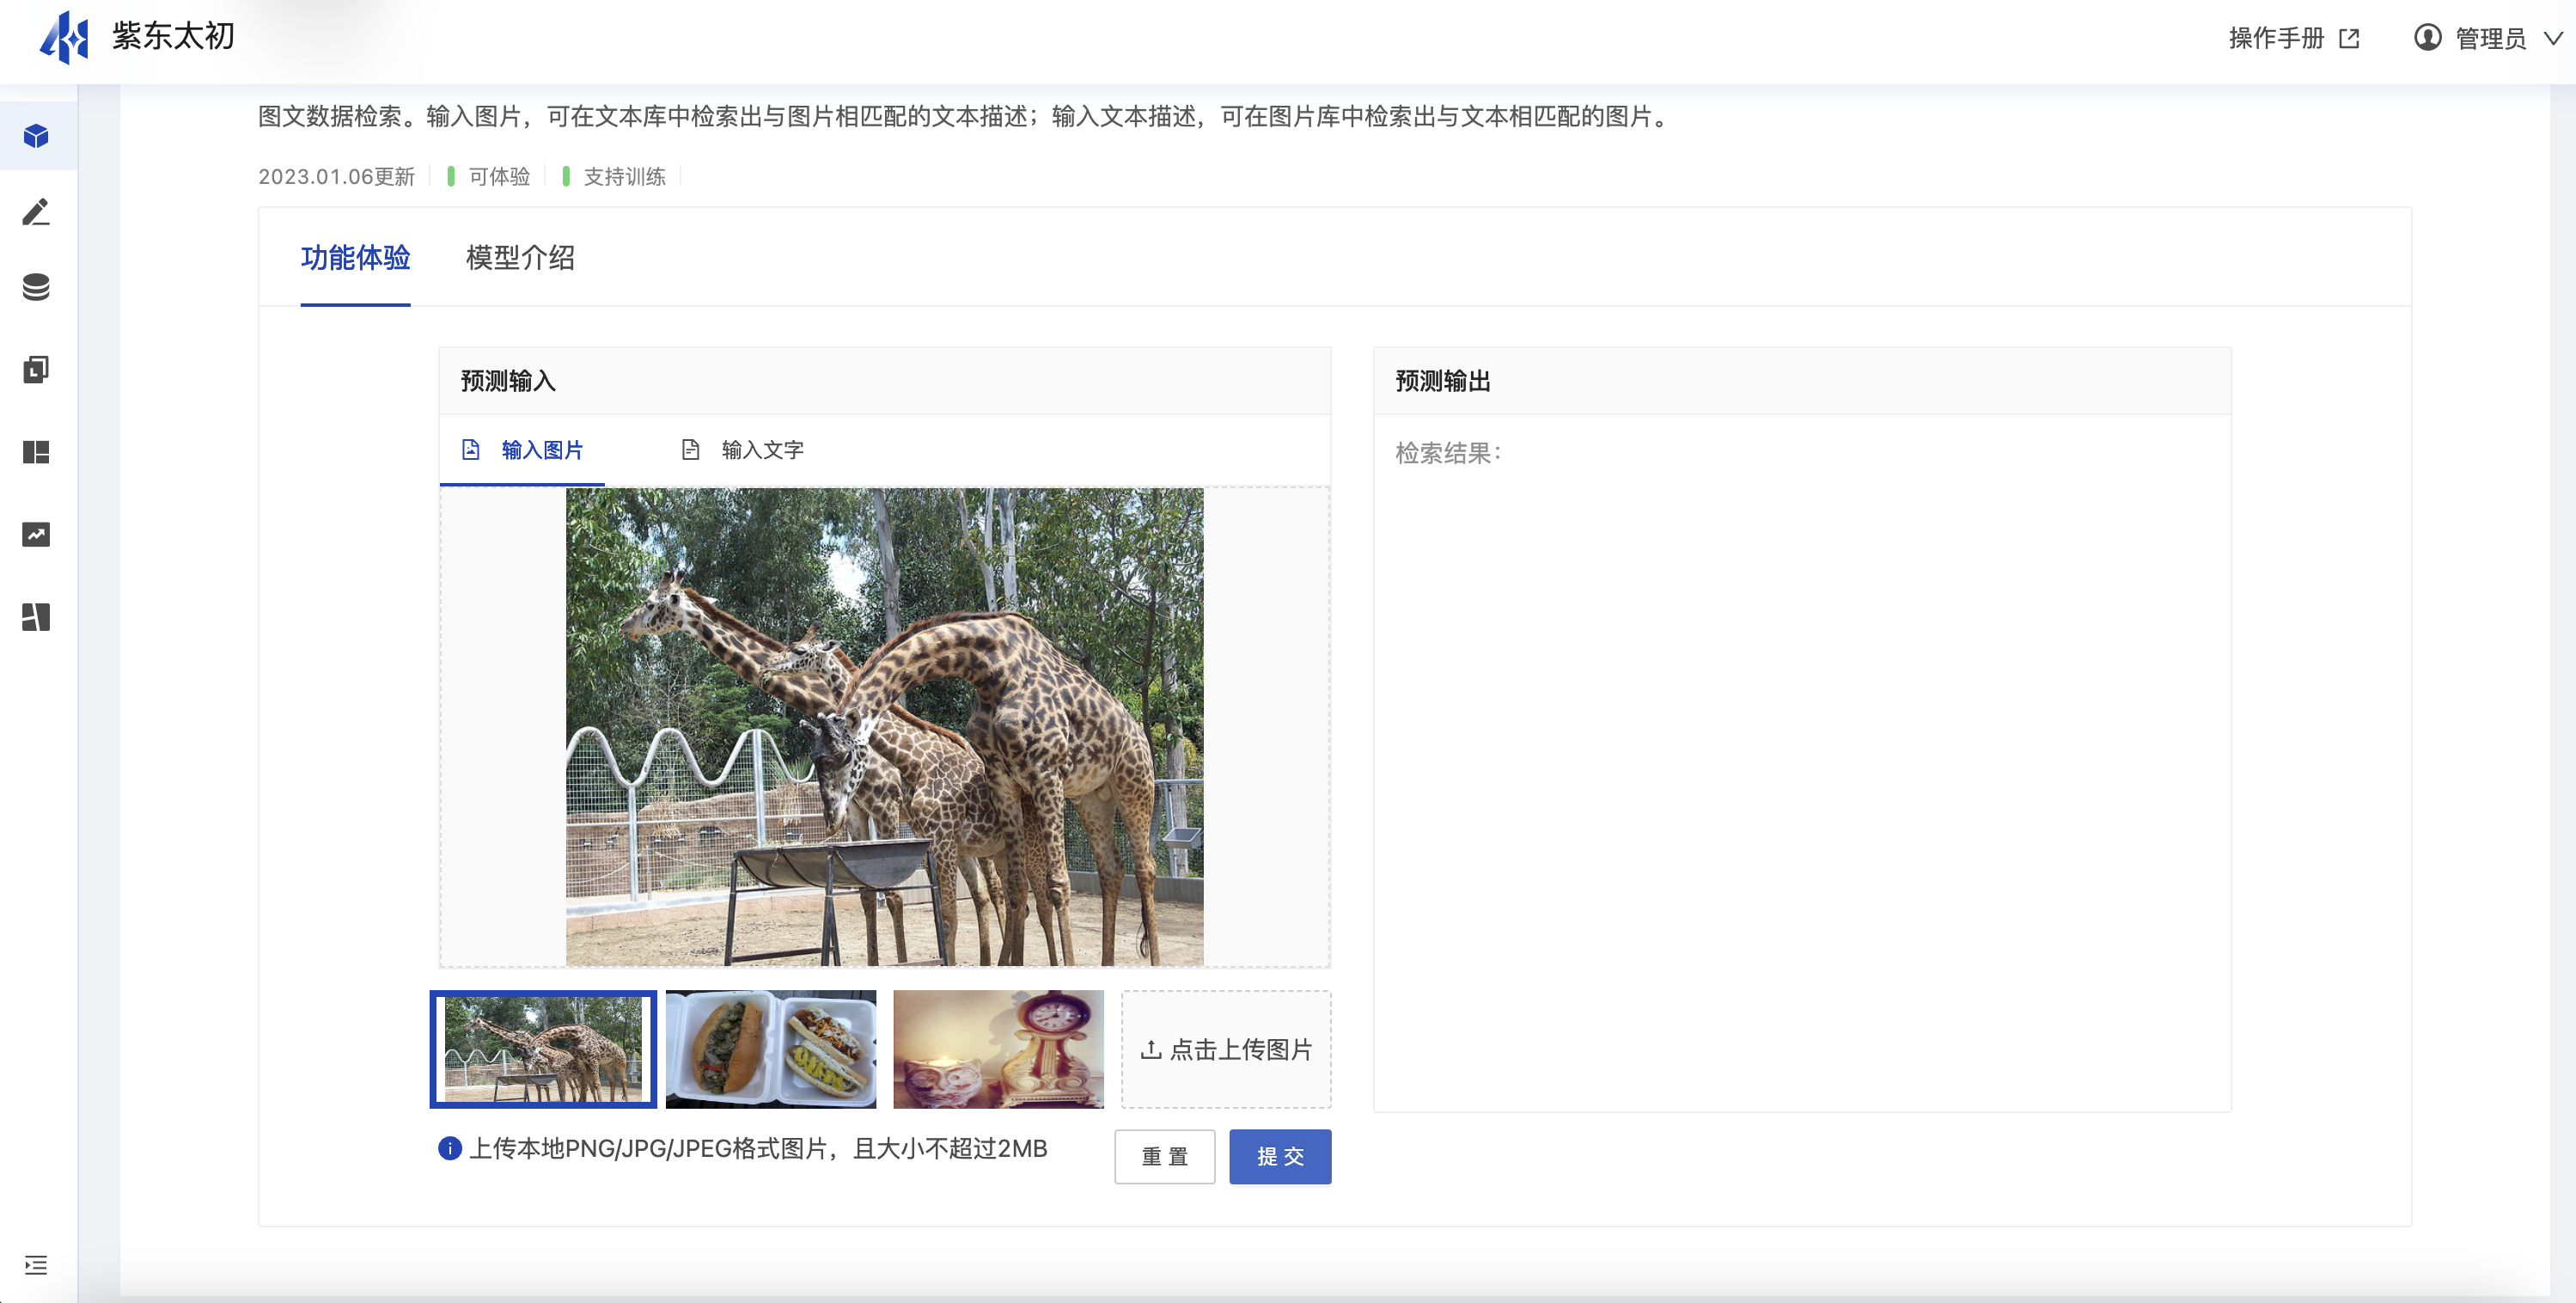Open the pencil edit sidebar icon

coord(36,211)
